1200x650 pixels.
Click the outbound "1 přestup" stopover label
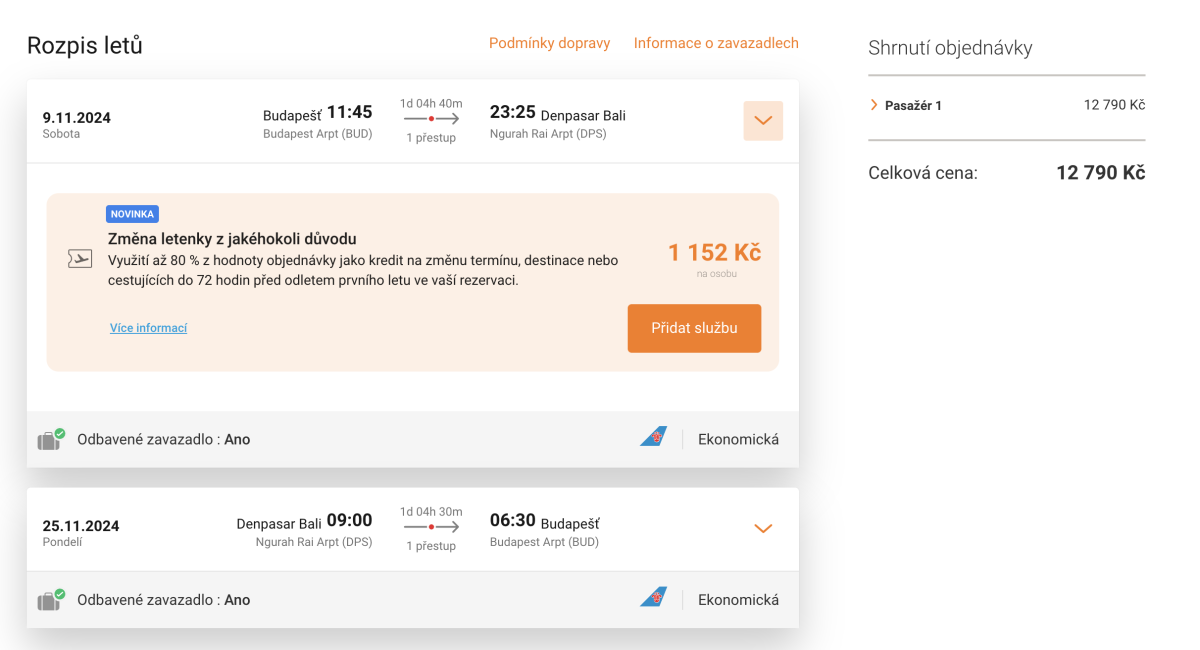431,138
